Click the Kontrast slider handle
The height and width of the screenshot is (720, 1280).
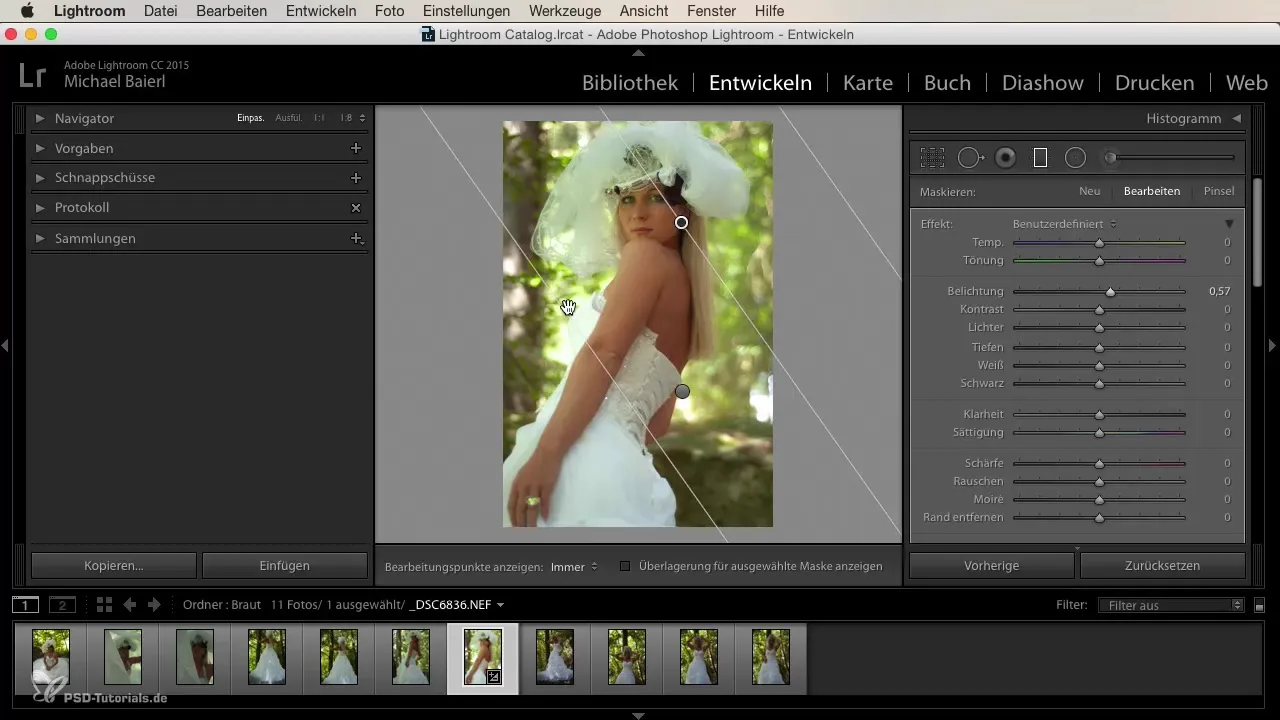[x=1099, y=310]
